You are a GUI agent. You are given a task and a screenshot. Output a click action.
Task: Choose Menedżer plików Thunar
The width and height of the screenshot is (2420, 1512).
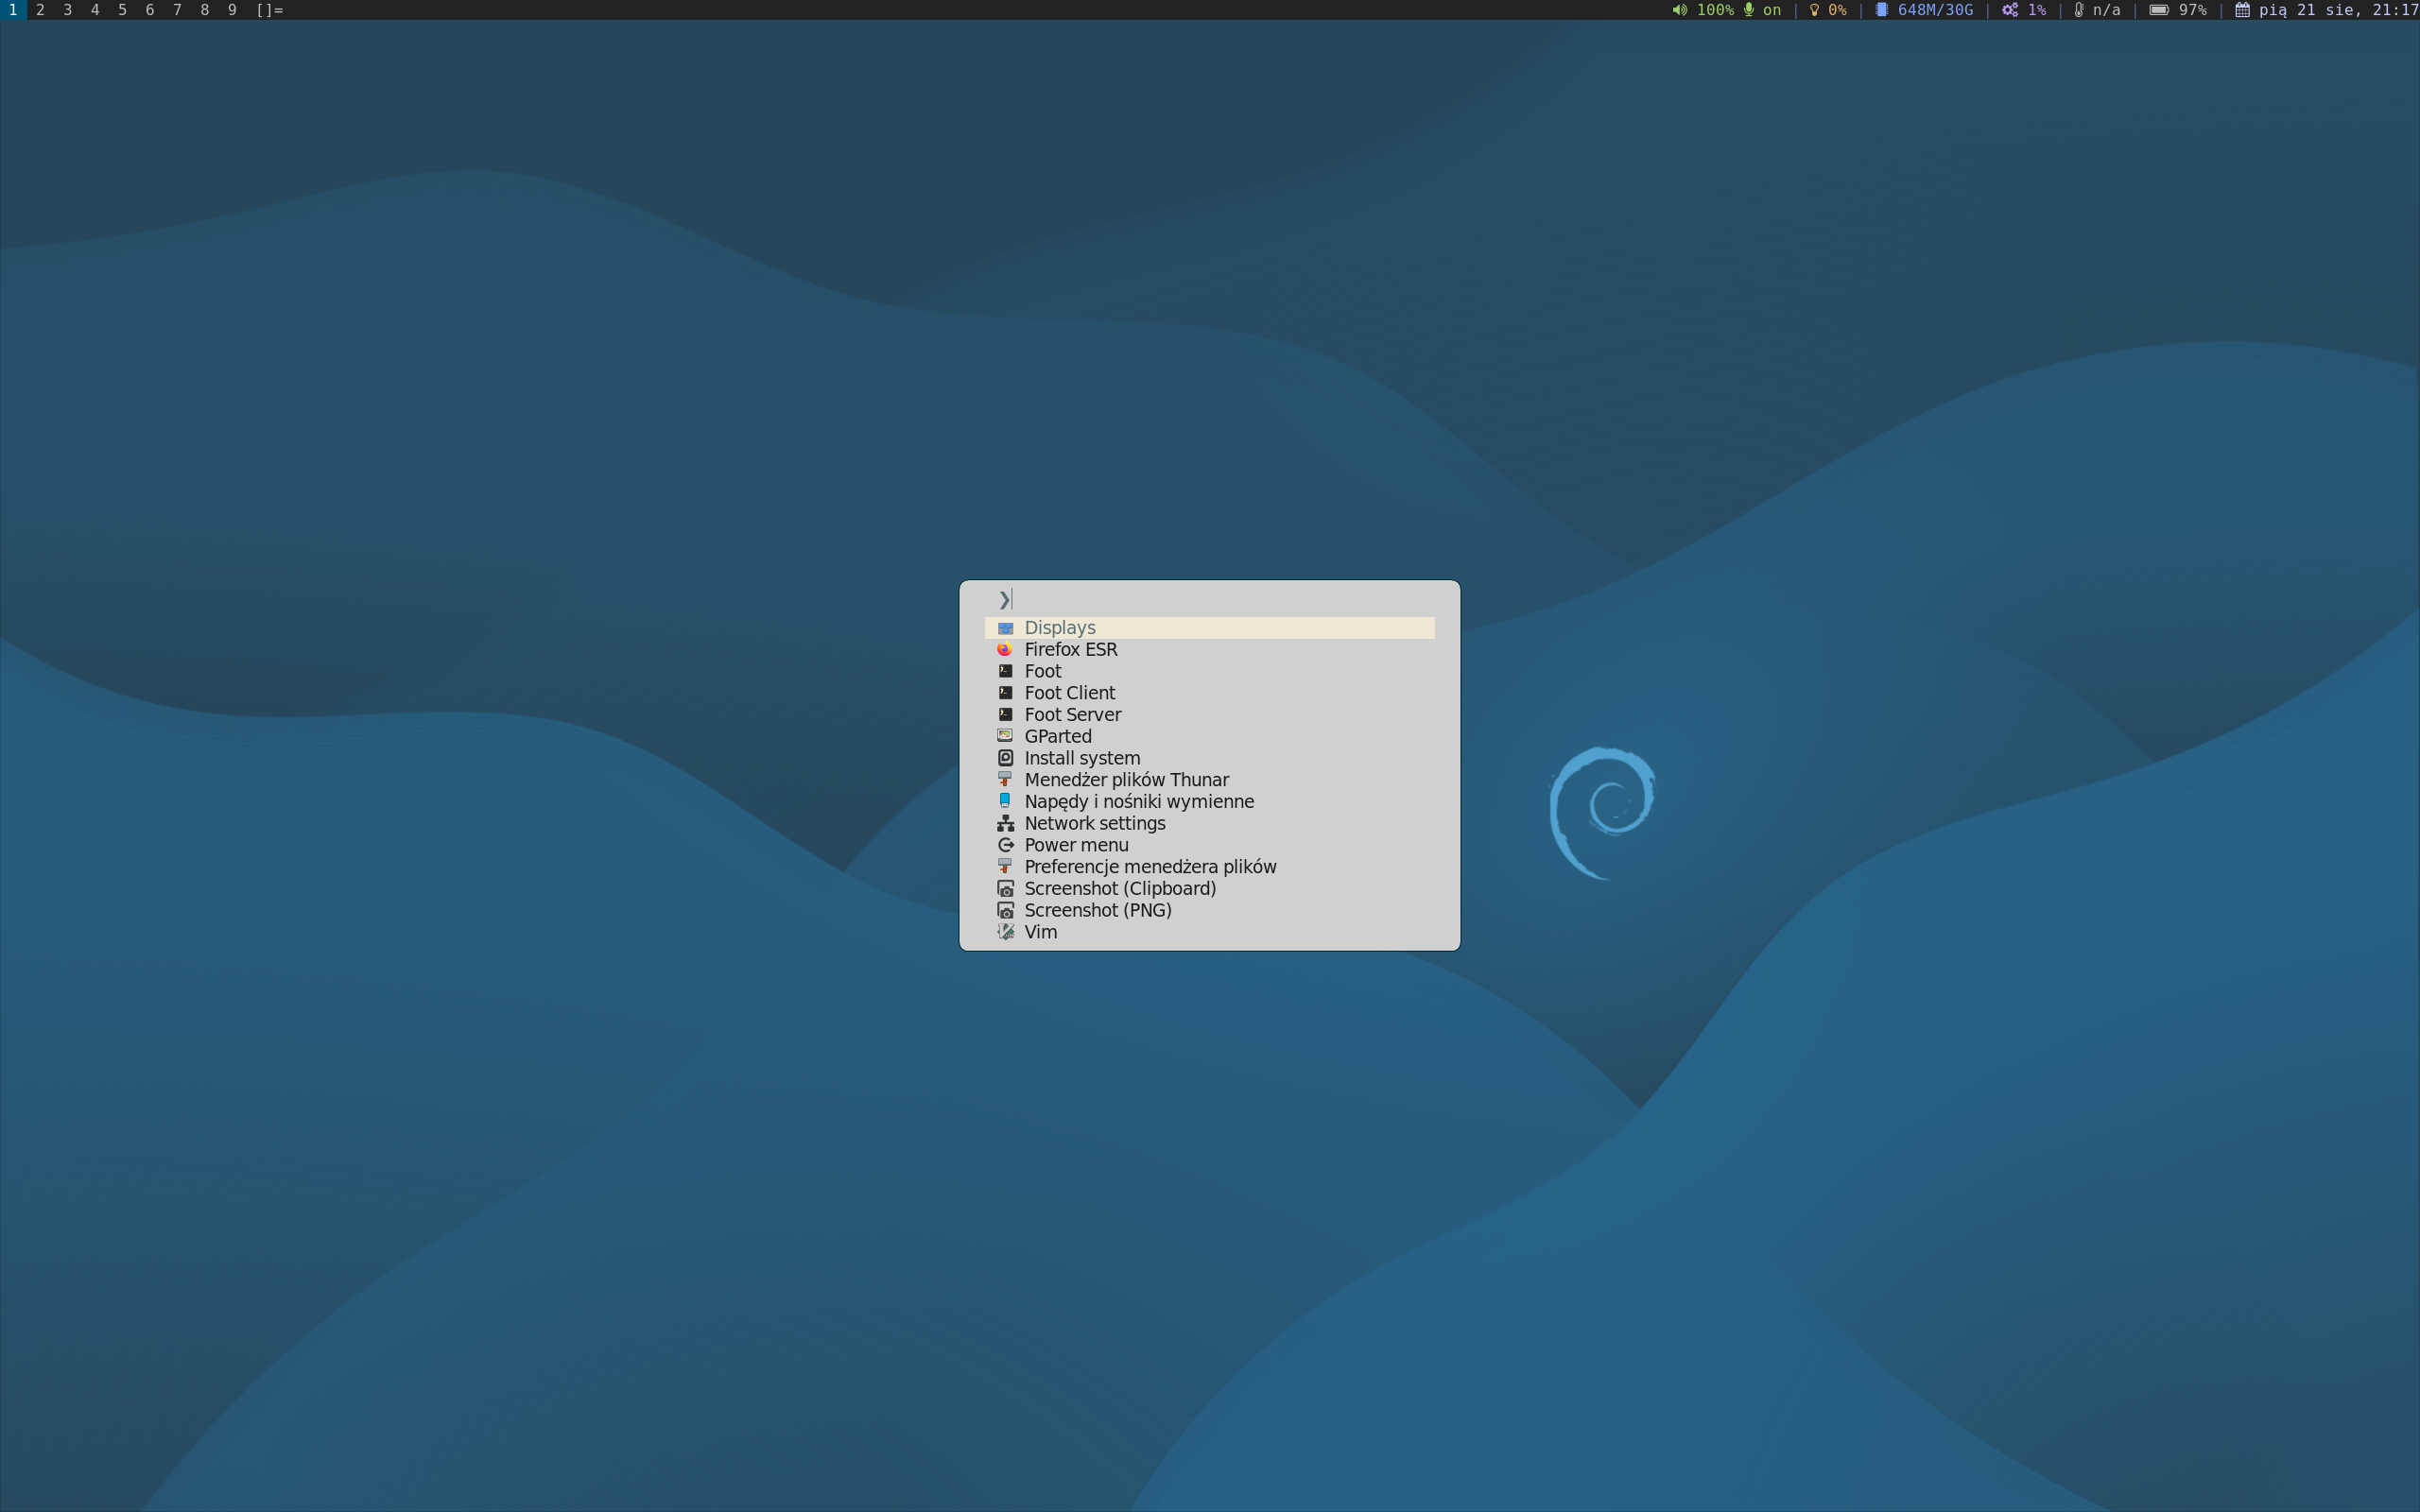[x=1210, y=780]
